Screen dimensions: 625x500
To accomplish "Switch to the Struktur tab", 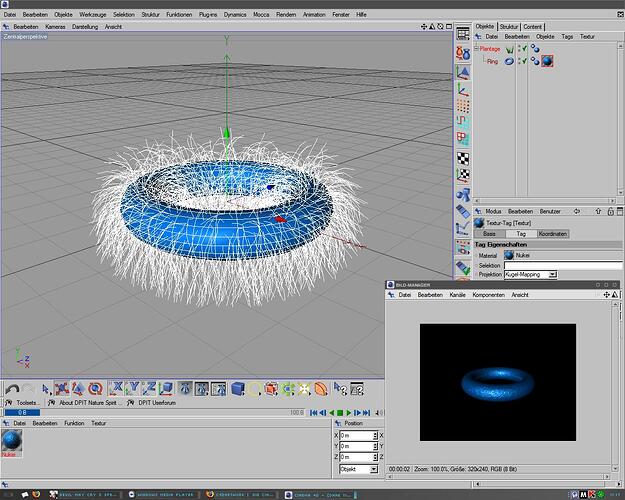I will coord(509,27).
